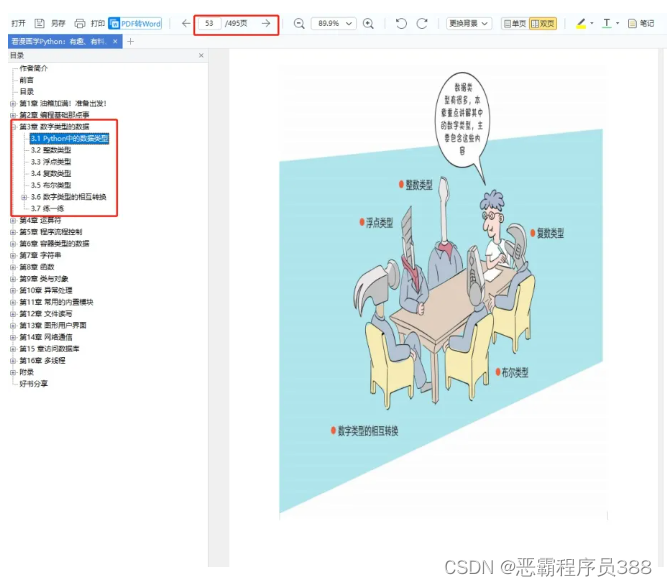Open a new tab with plus icon
Screen dimensions: 667x586
(131, 42)
